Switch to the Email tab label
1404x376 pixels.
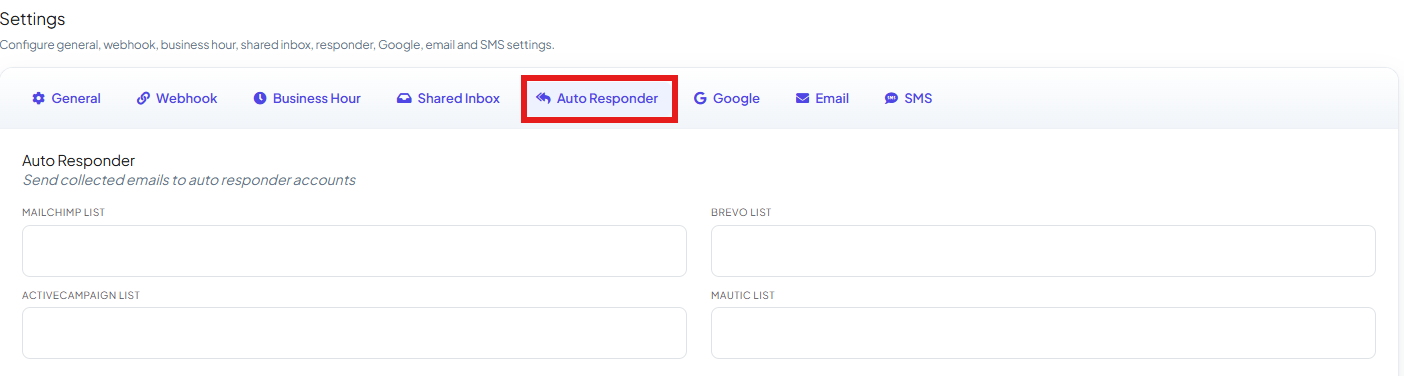pos(832,98)
